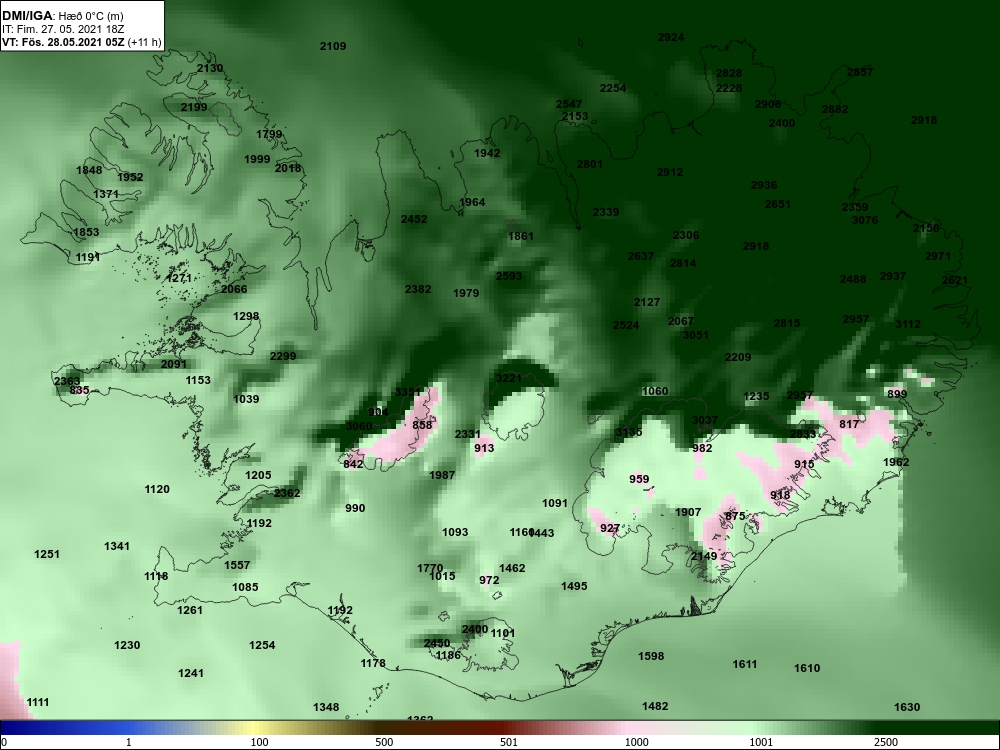Click the 2130 height label
The height and width of the screenshot is (750, 1000).
coord(210,68)
